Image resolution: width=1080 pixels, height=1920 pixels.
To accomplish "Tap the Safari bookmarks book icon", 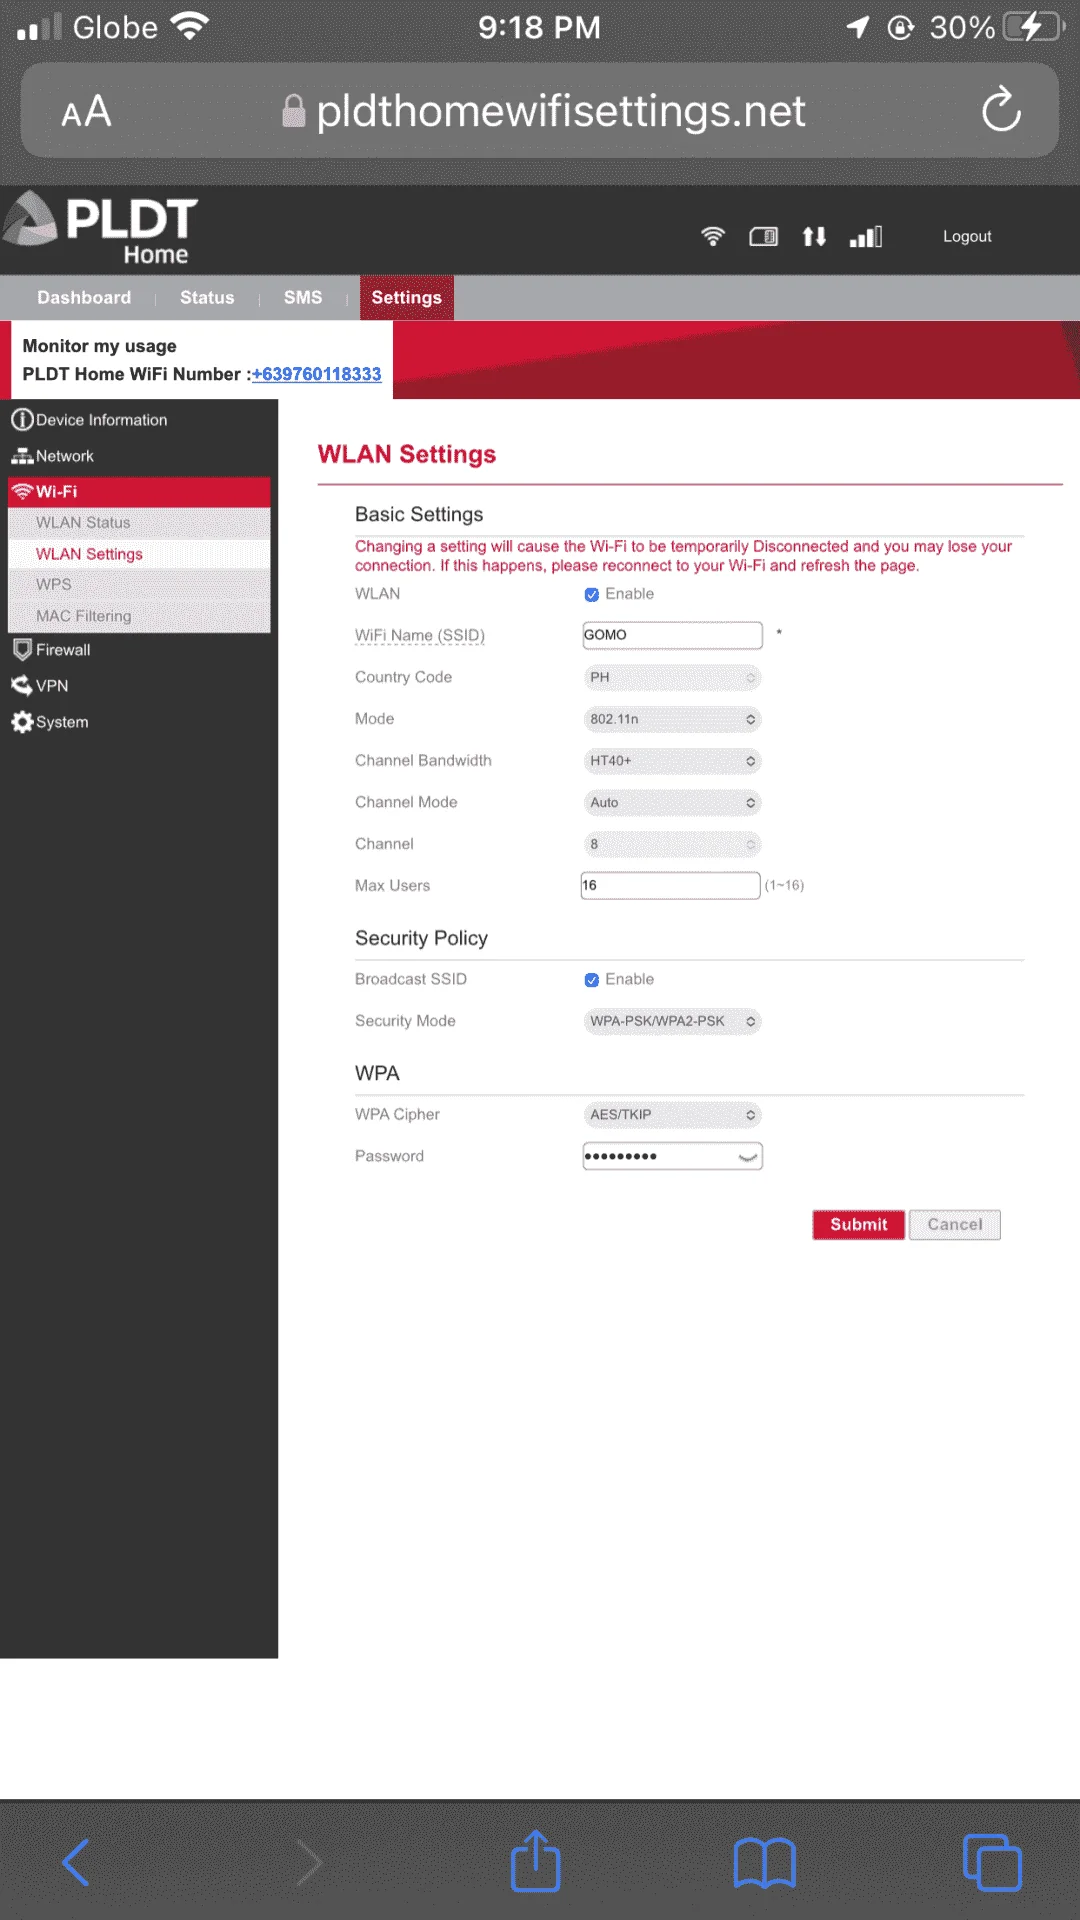I will 764,1863.
